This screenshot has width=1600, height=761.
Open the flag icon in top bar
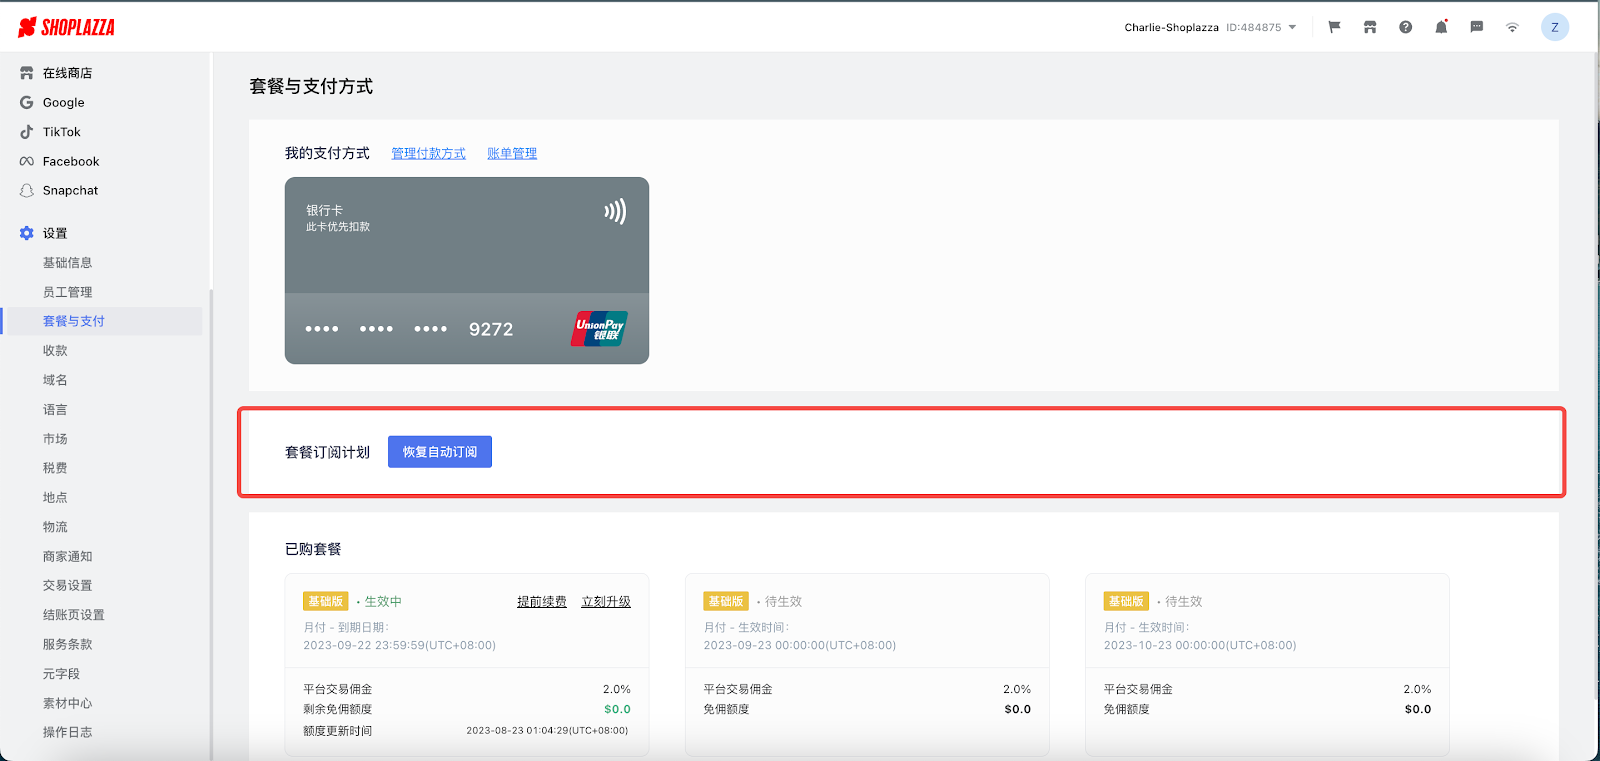pos(1334,27)
